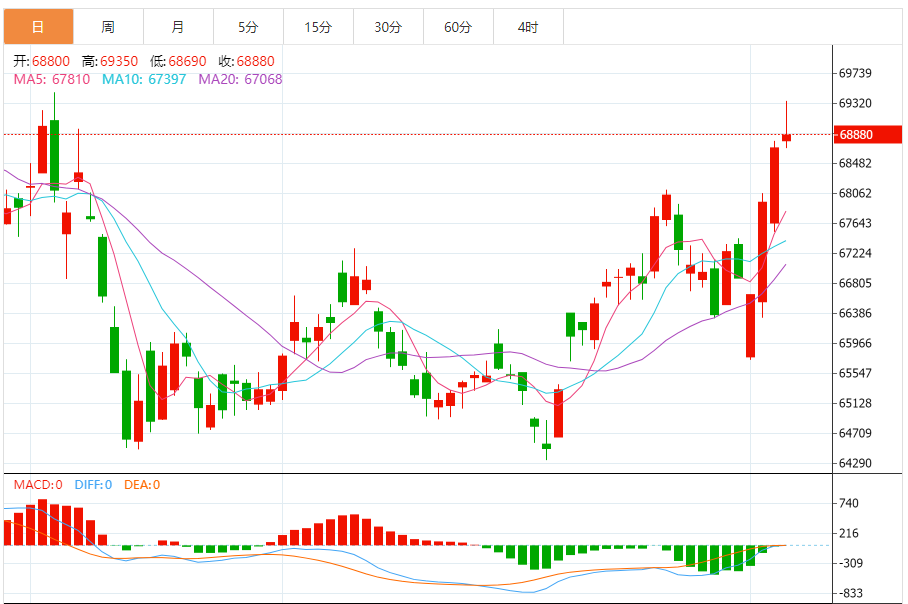Click the 216 MACD axis label
The width and height of the screenshot is (908, 604).
click(849, 533)
